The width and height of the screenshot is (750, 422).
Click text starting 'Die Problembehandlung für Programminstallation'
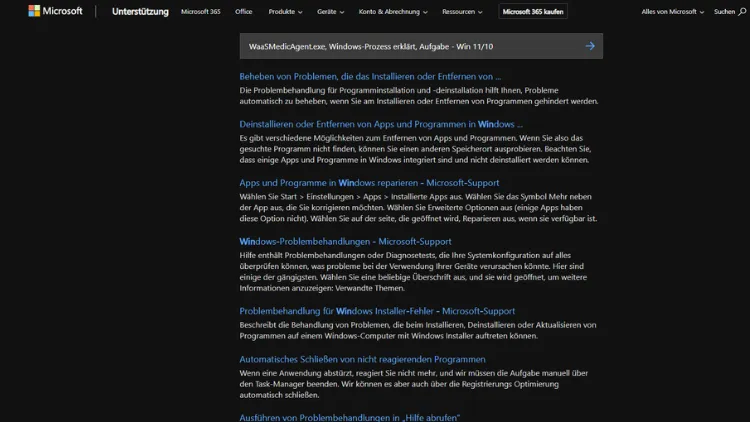[x=419, y=96]
